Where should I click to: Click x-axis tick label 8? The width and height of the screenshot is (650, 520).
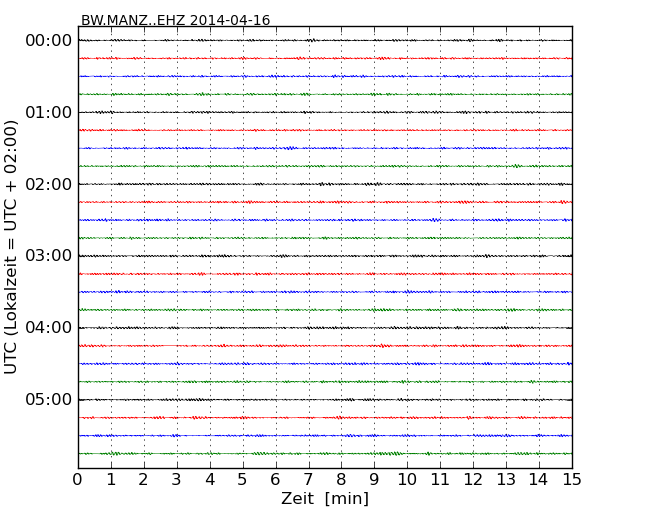tap(341, 479)
